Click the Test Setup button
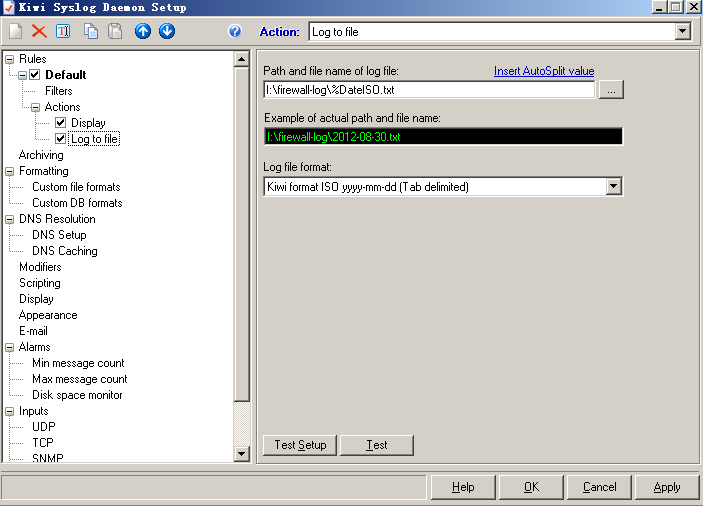Screen dimensions: 703x506 coord(300,445)
